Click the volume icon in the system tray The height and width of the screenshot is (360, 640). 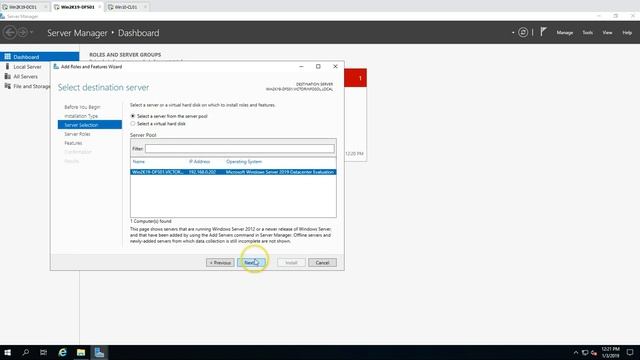coord(594,353)
